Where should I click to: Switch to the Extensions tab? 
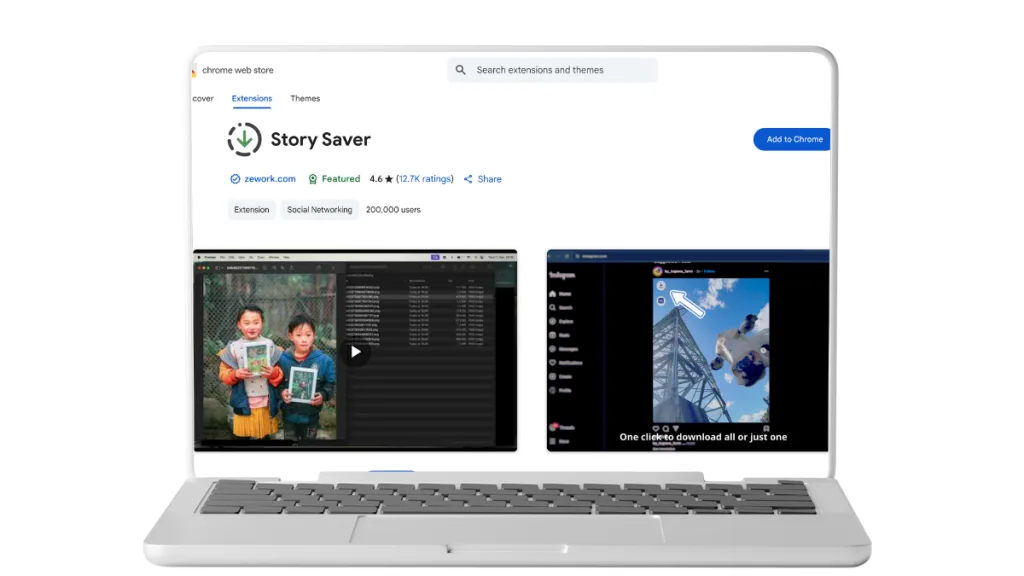pyautogui.click(x=252, y=99)
